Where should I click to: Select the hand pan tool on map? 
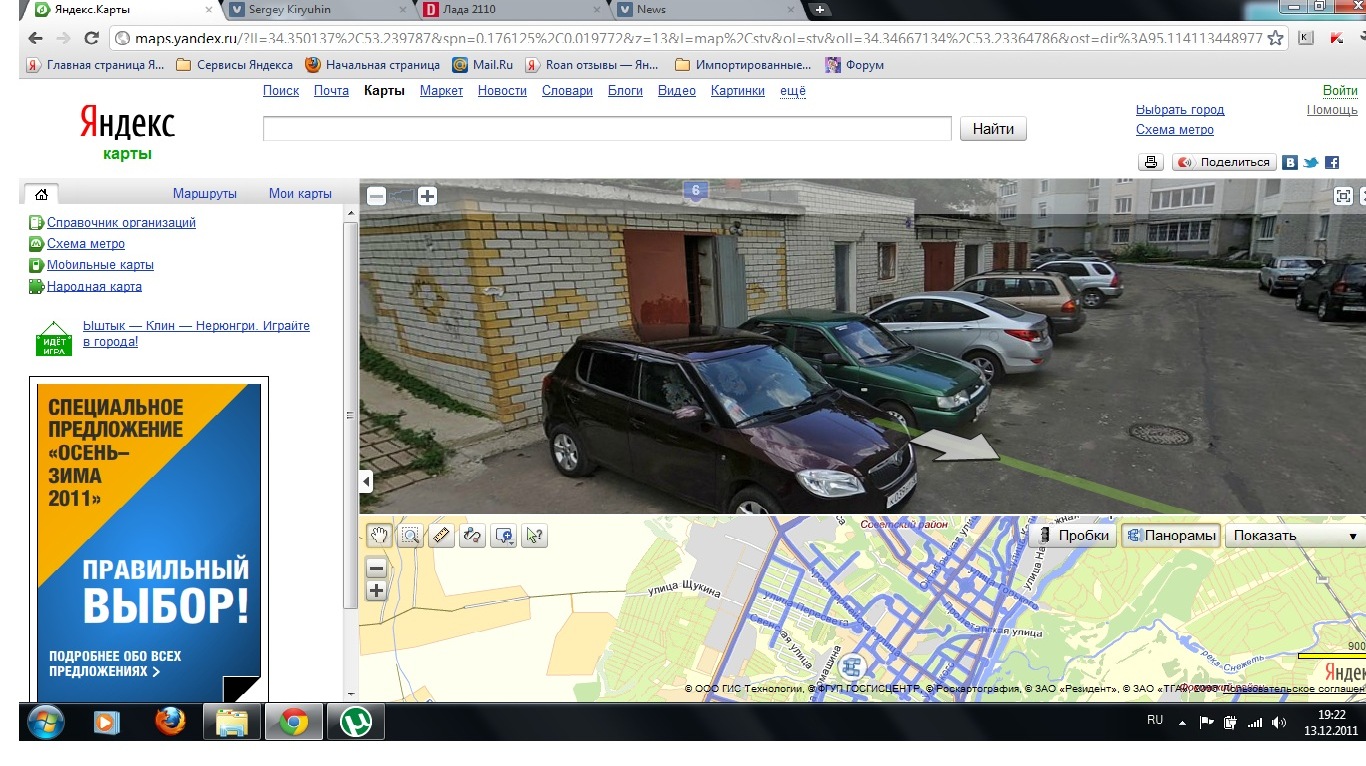click(378, 535)
